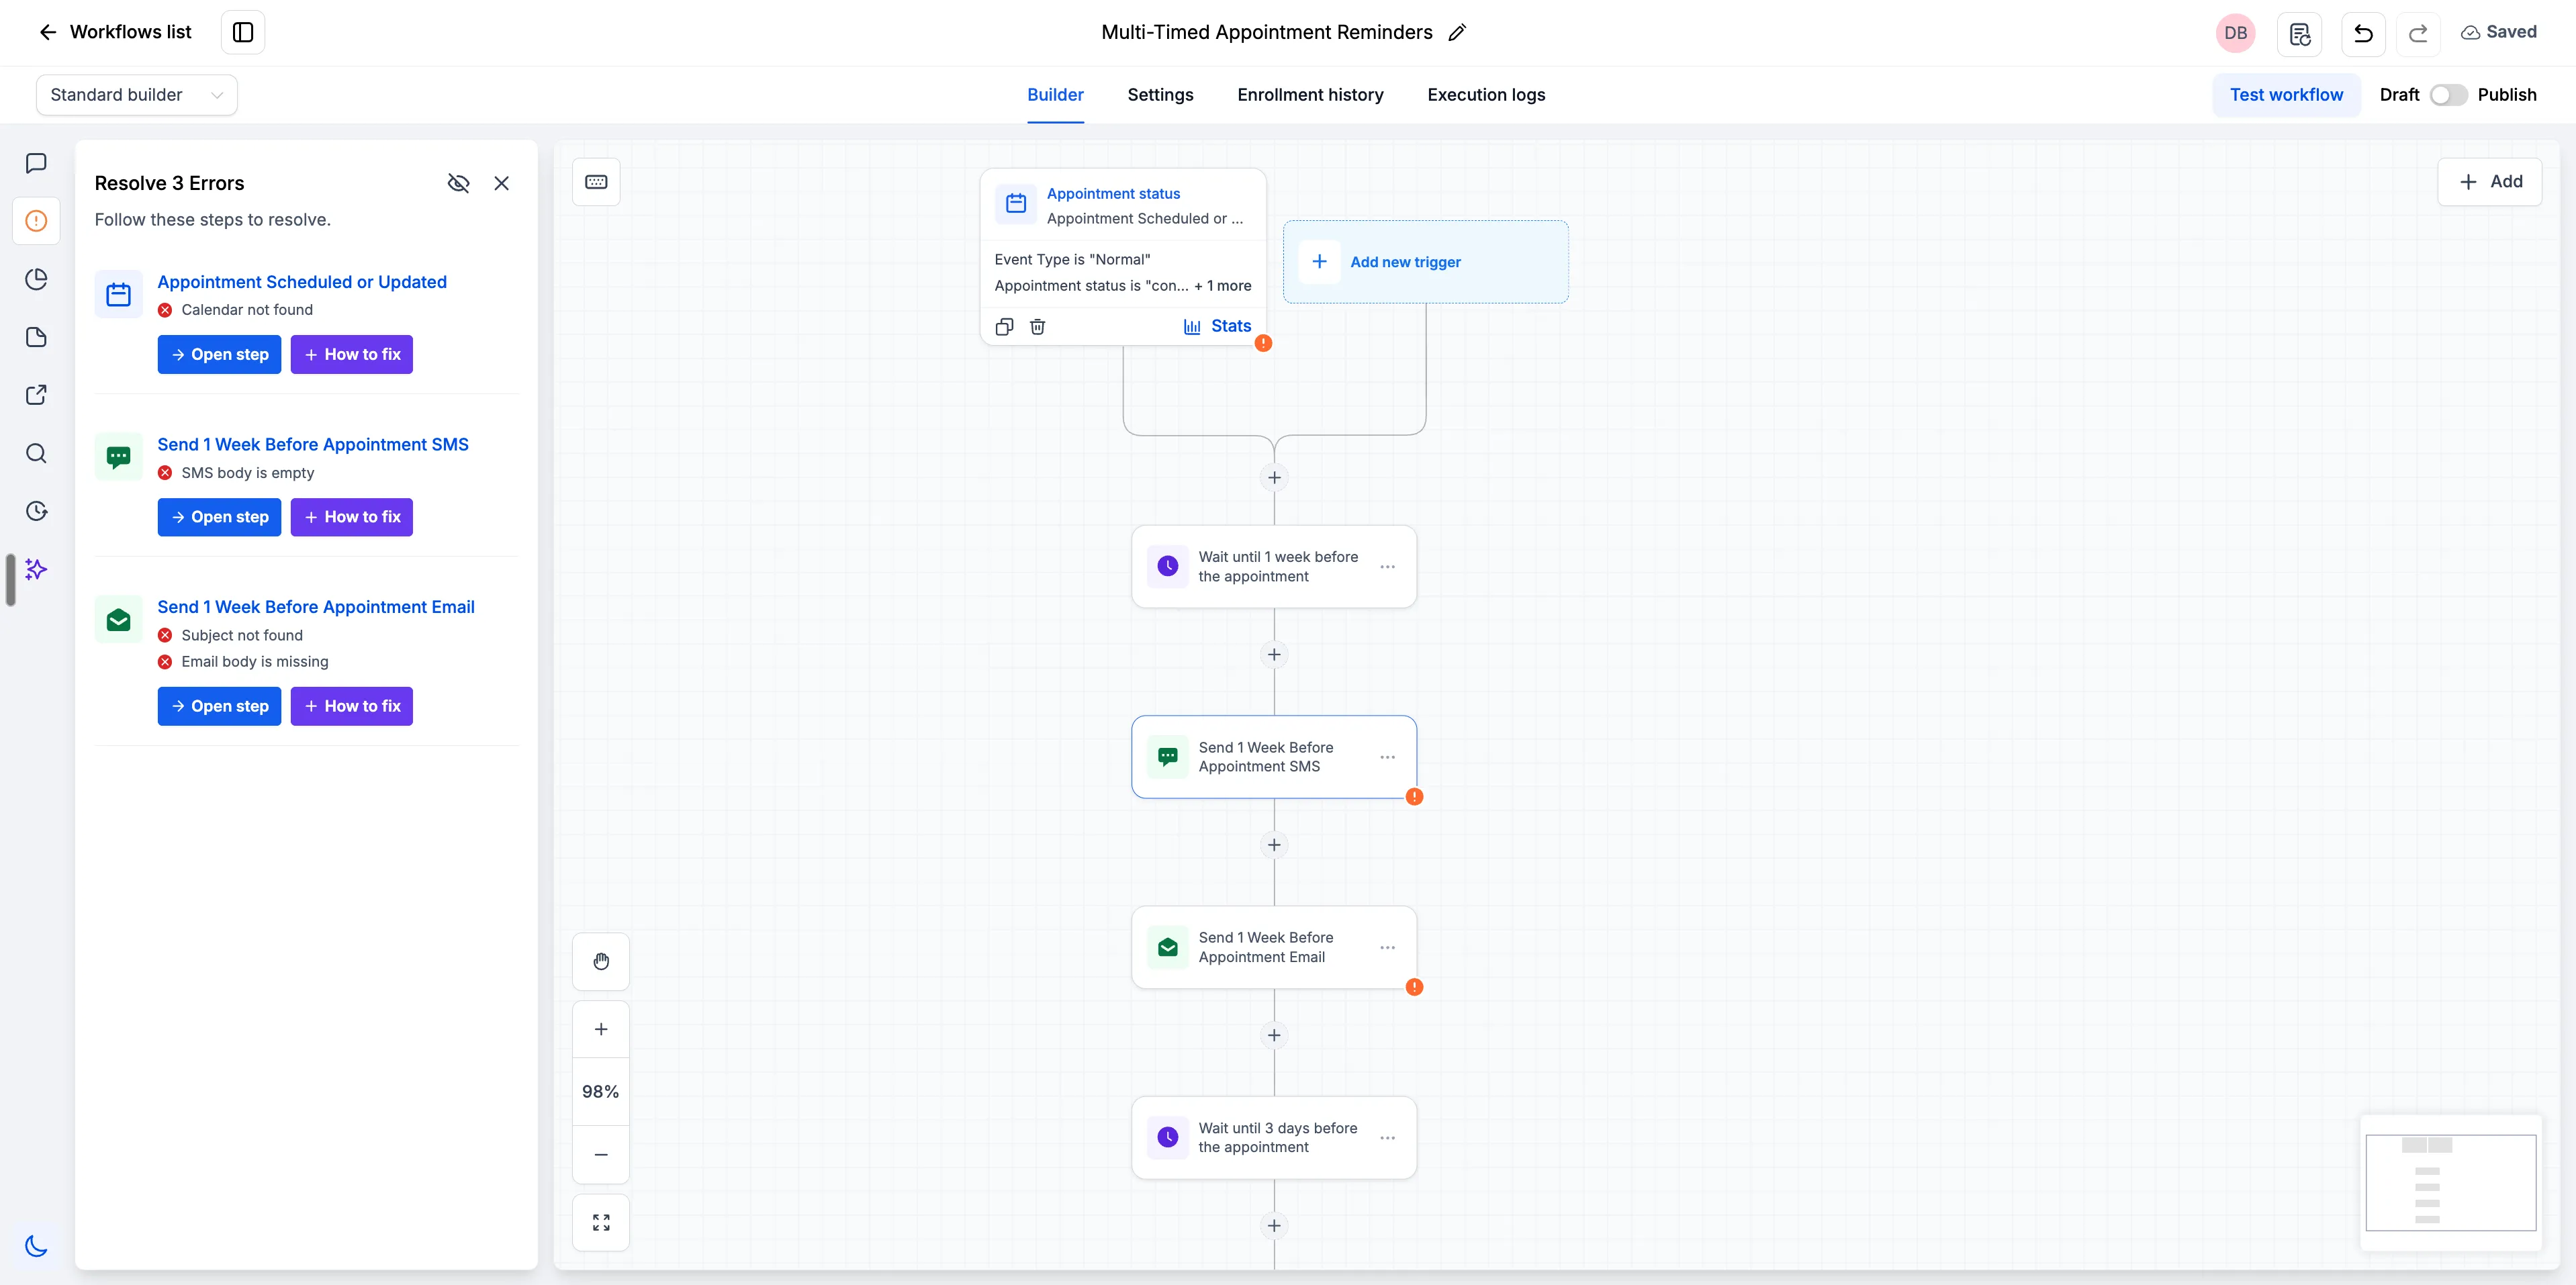Add step after 3 days wait

coord(1274,1226)
